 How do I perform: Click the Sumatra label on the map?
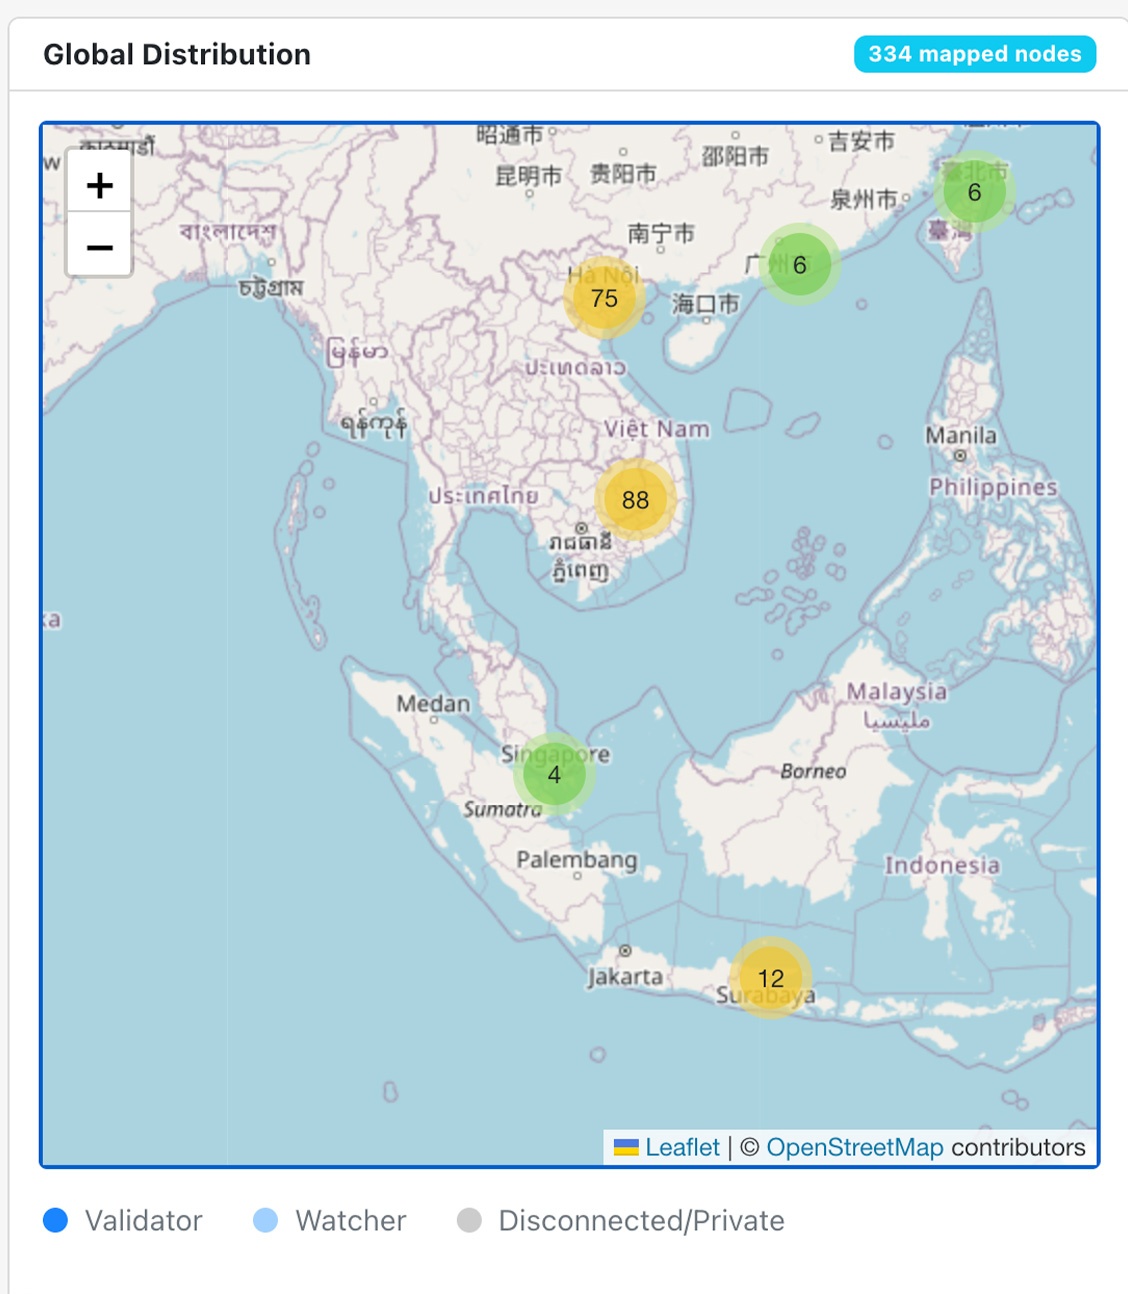pyautogui.click(x=502, y=809)
